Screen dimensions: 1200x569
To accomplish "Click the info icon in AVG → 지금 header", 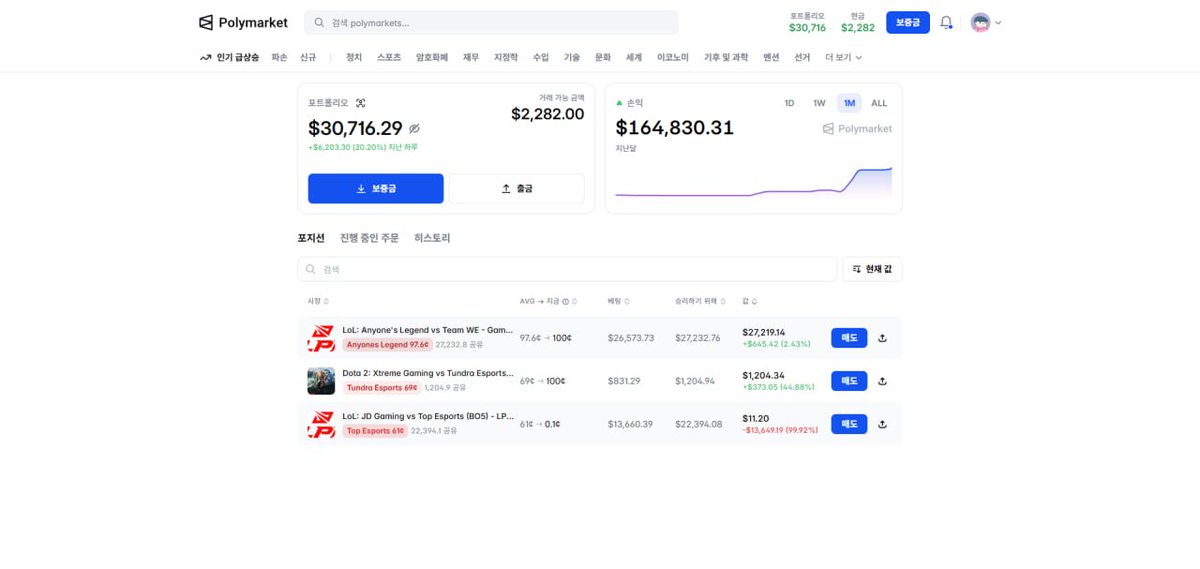I will pos(565,301).
